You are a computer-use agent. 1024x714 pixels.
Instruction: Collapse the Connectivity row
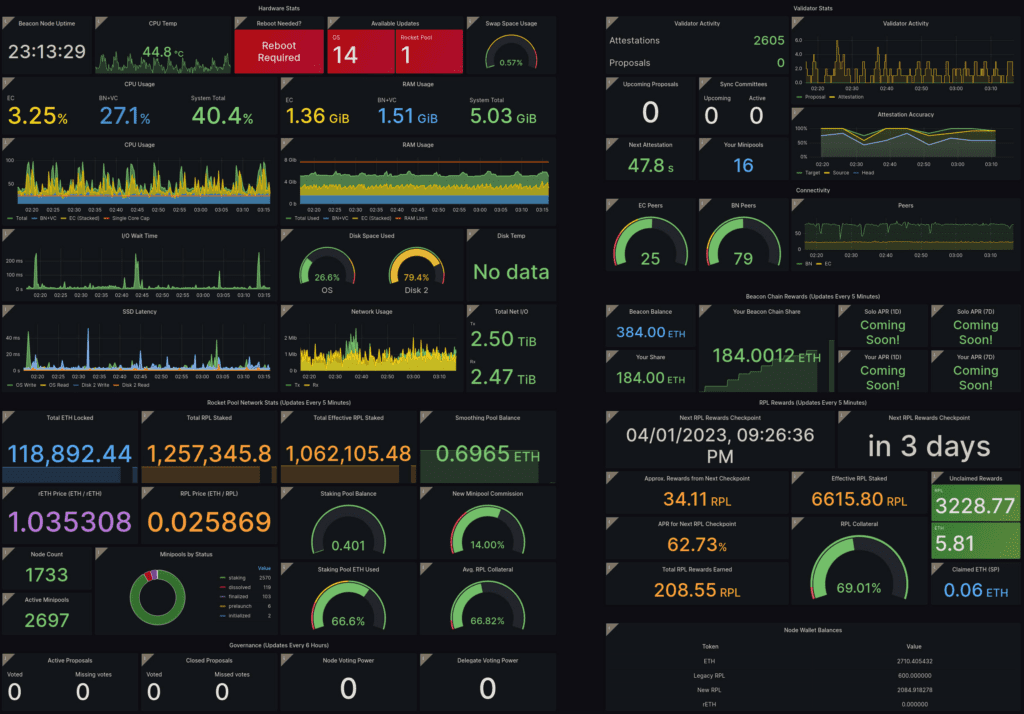click(812, 190)
